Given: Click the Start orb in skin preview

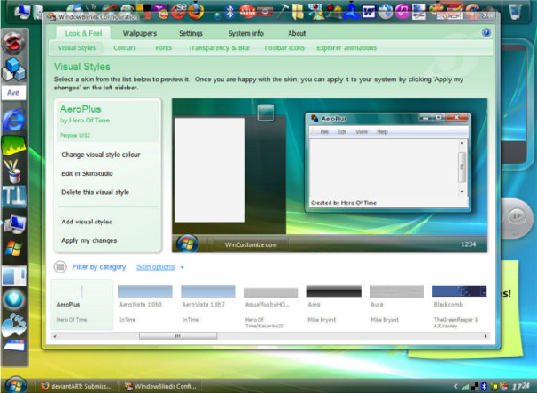Looking at the screenshot, I should pos(187,244).
